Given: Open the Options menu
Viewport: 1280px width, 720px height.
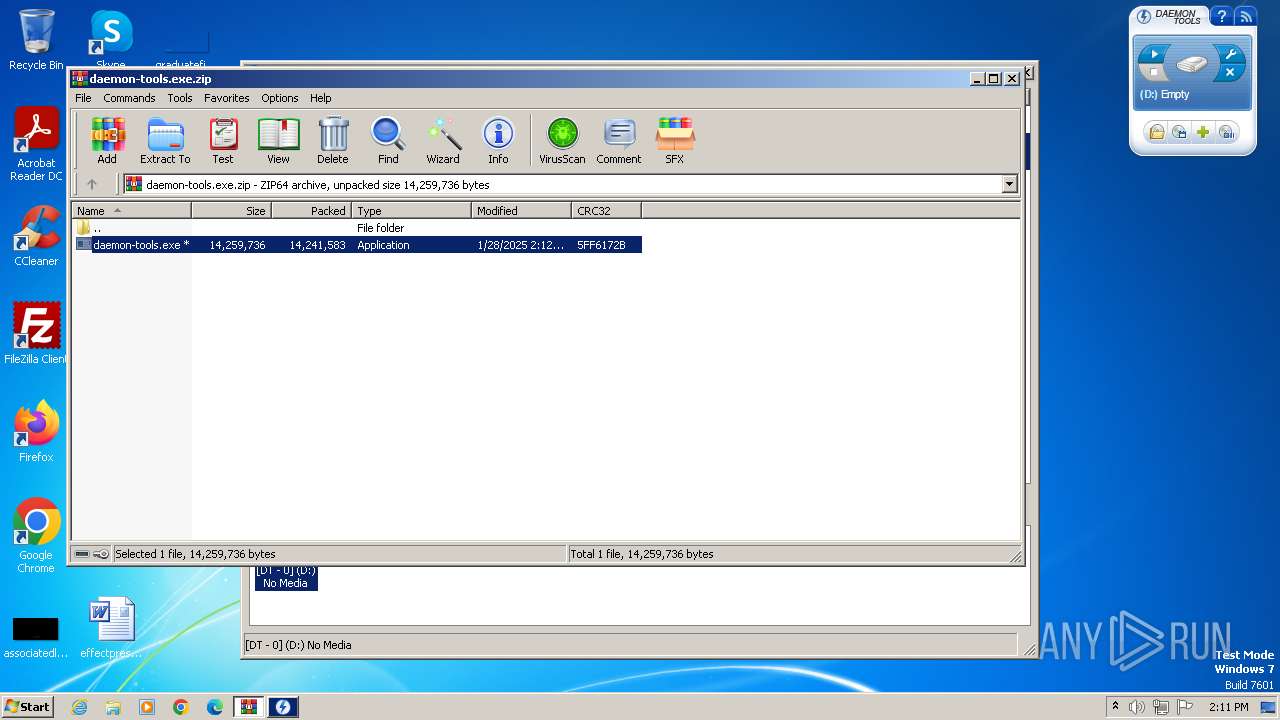Looking at the screenshot, I should coord(280,98).
